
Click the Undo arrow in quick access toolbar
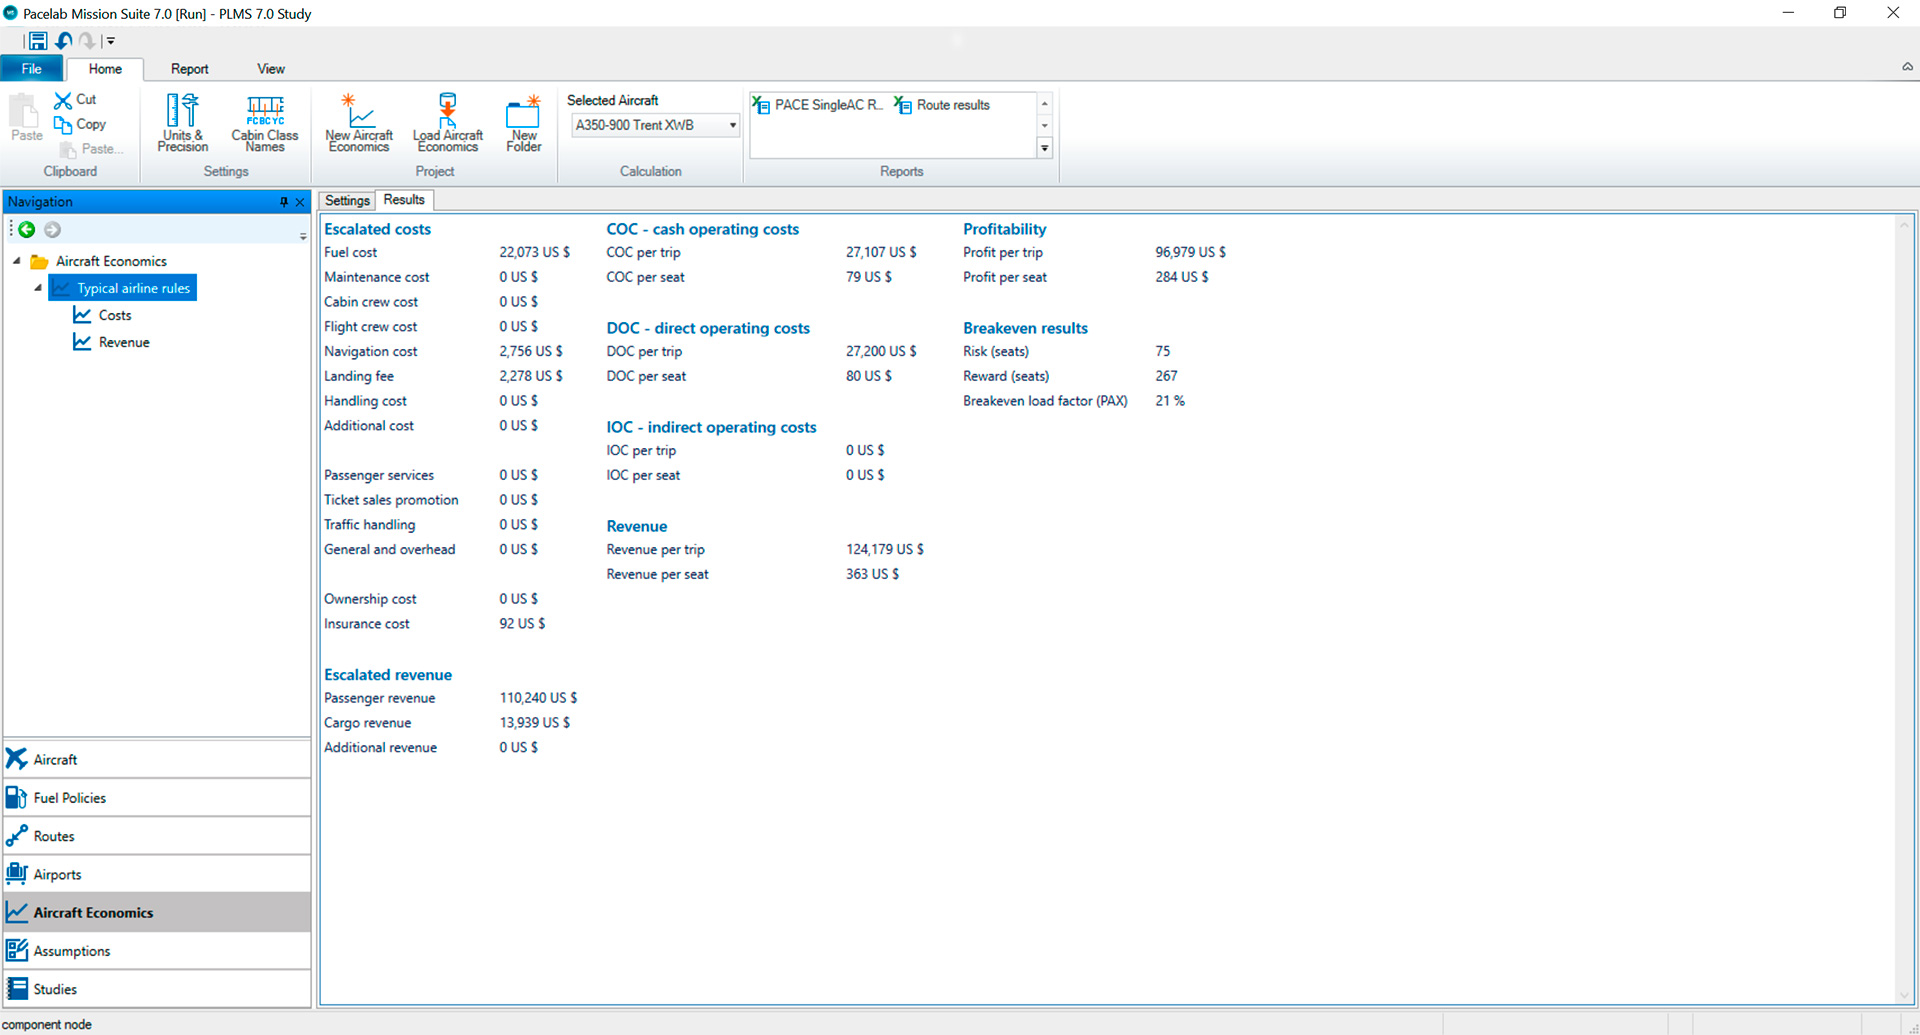point(64,41)
